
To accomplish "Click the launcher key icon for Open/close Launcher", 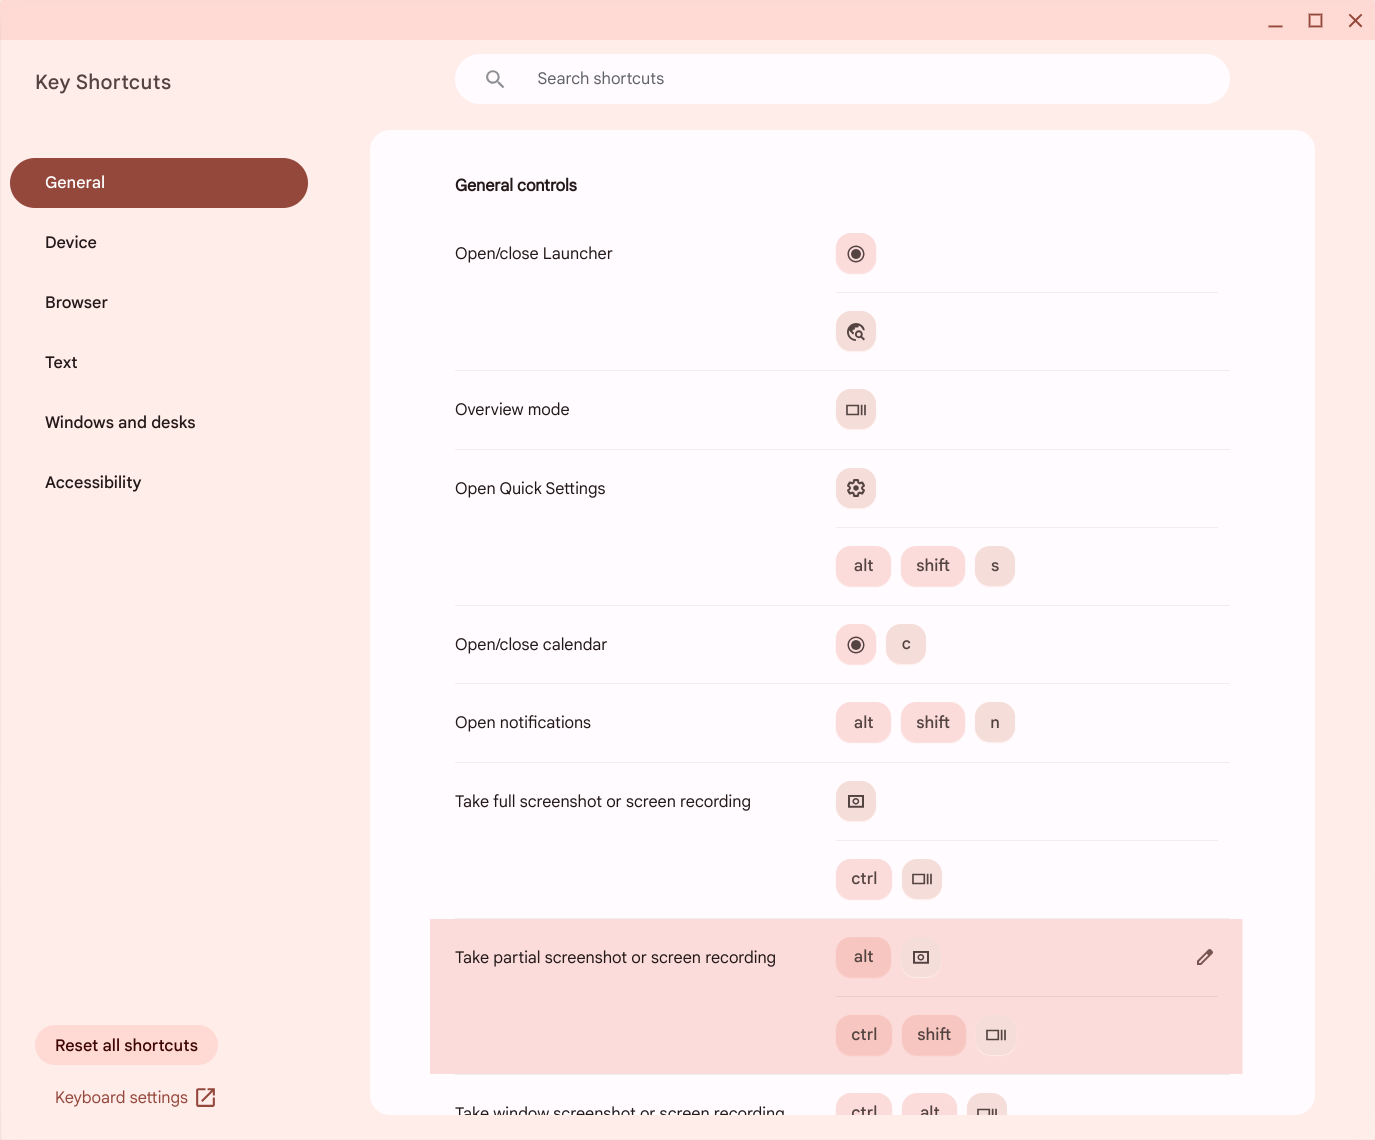I will (856, 254).
